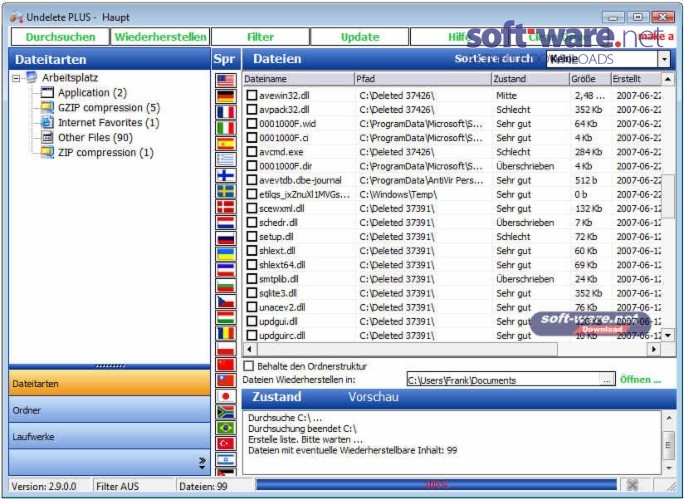This screenshot has width=684, height=500.
Task: Select the Japanese flag language icon
Action: (226, 396)
